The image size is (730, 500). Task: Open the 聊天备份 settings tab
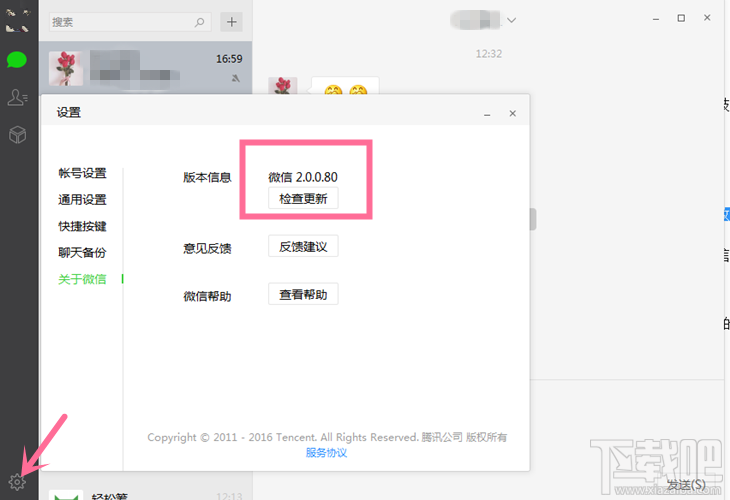coord(82,253)
